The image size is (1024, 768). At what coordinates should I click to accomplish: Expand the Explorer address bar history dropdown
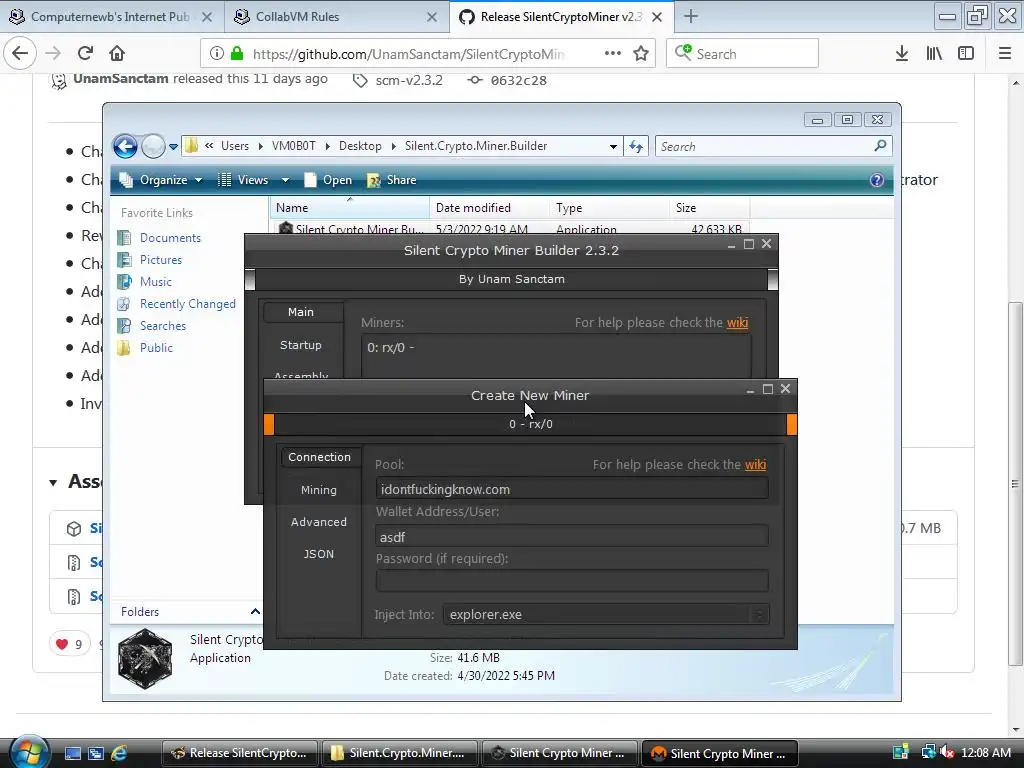point(613,146)
